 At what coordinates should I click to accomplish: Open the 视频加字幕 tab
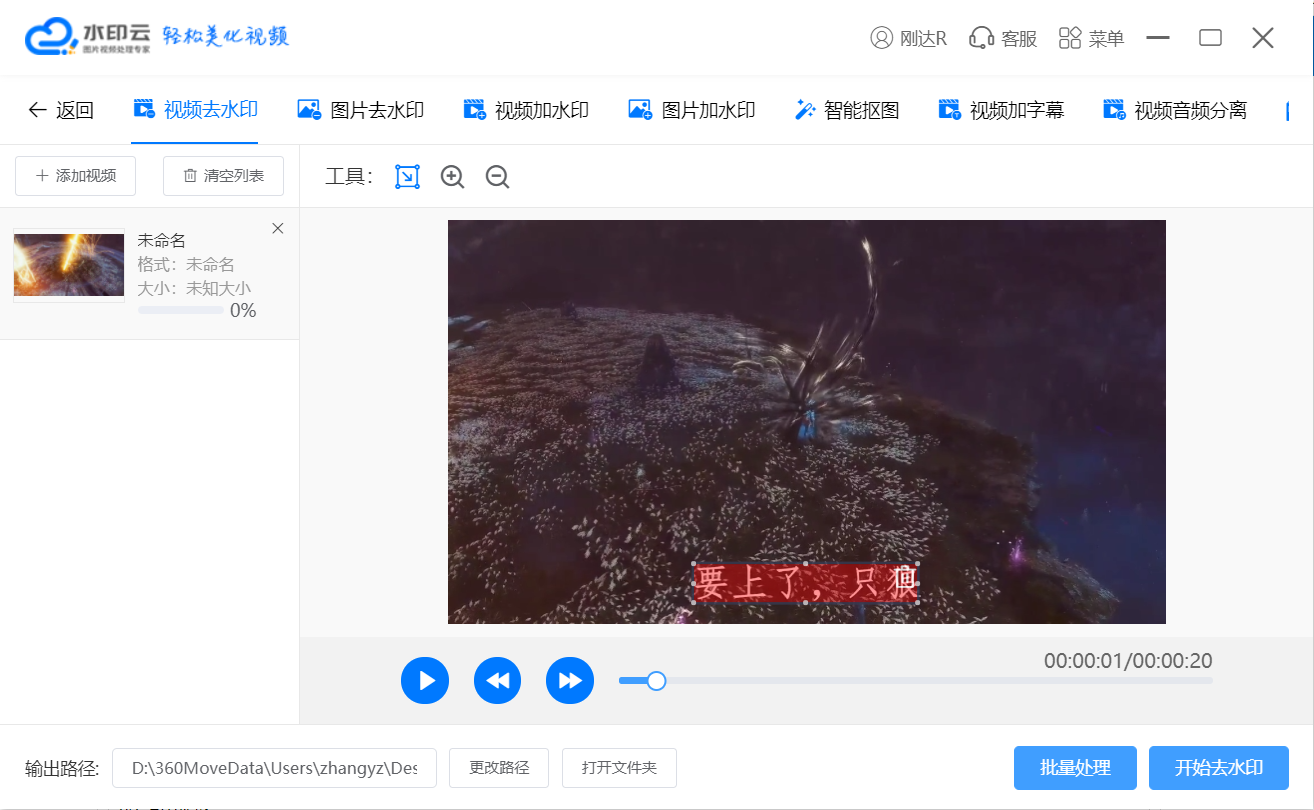[x=1001, y=110]
